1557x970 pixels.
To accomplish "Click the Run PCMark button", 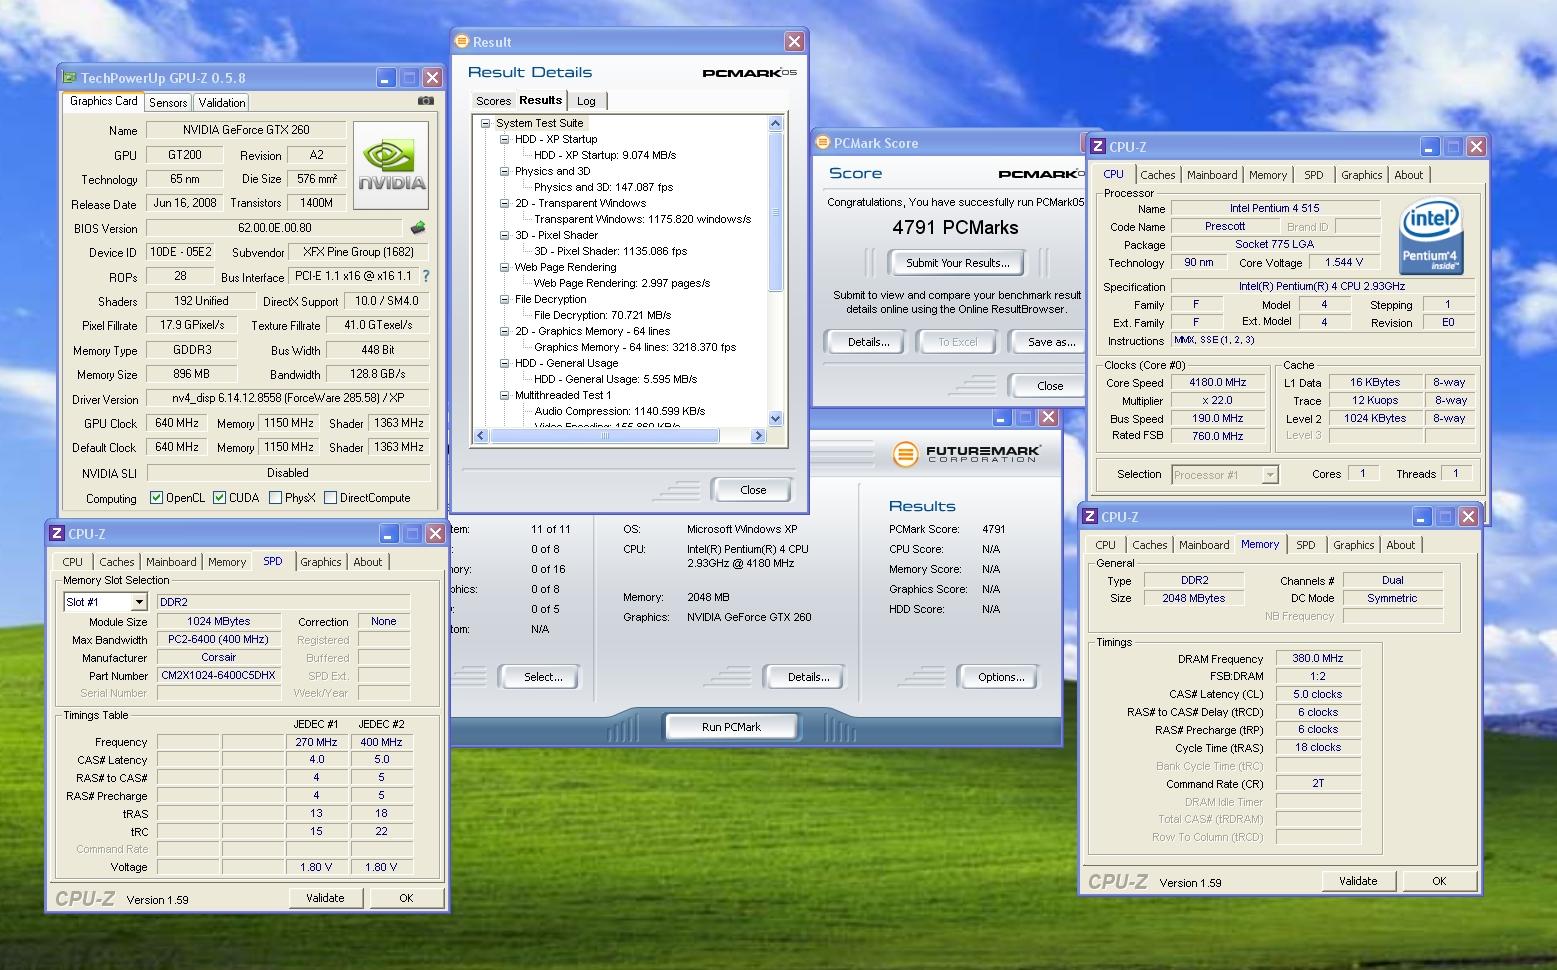I will pyautogui.click(x=731, y=727).
